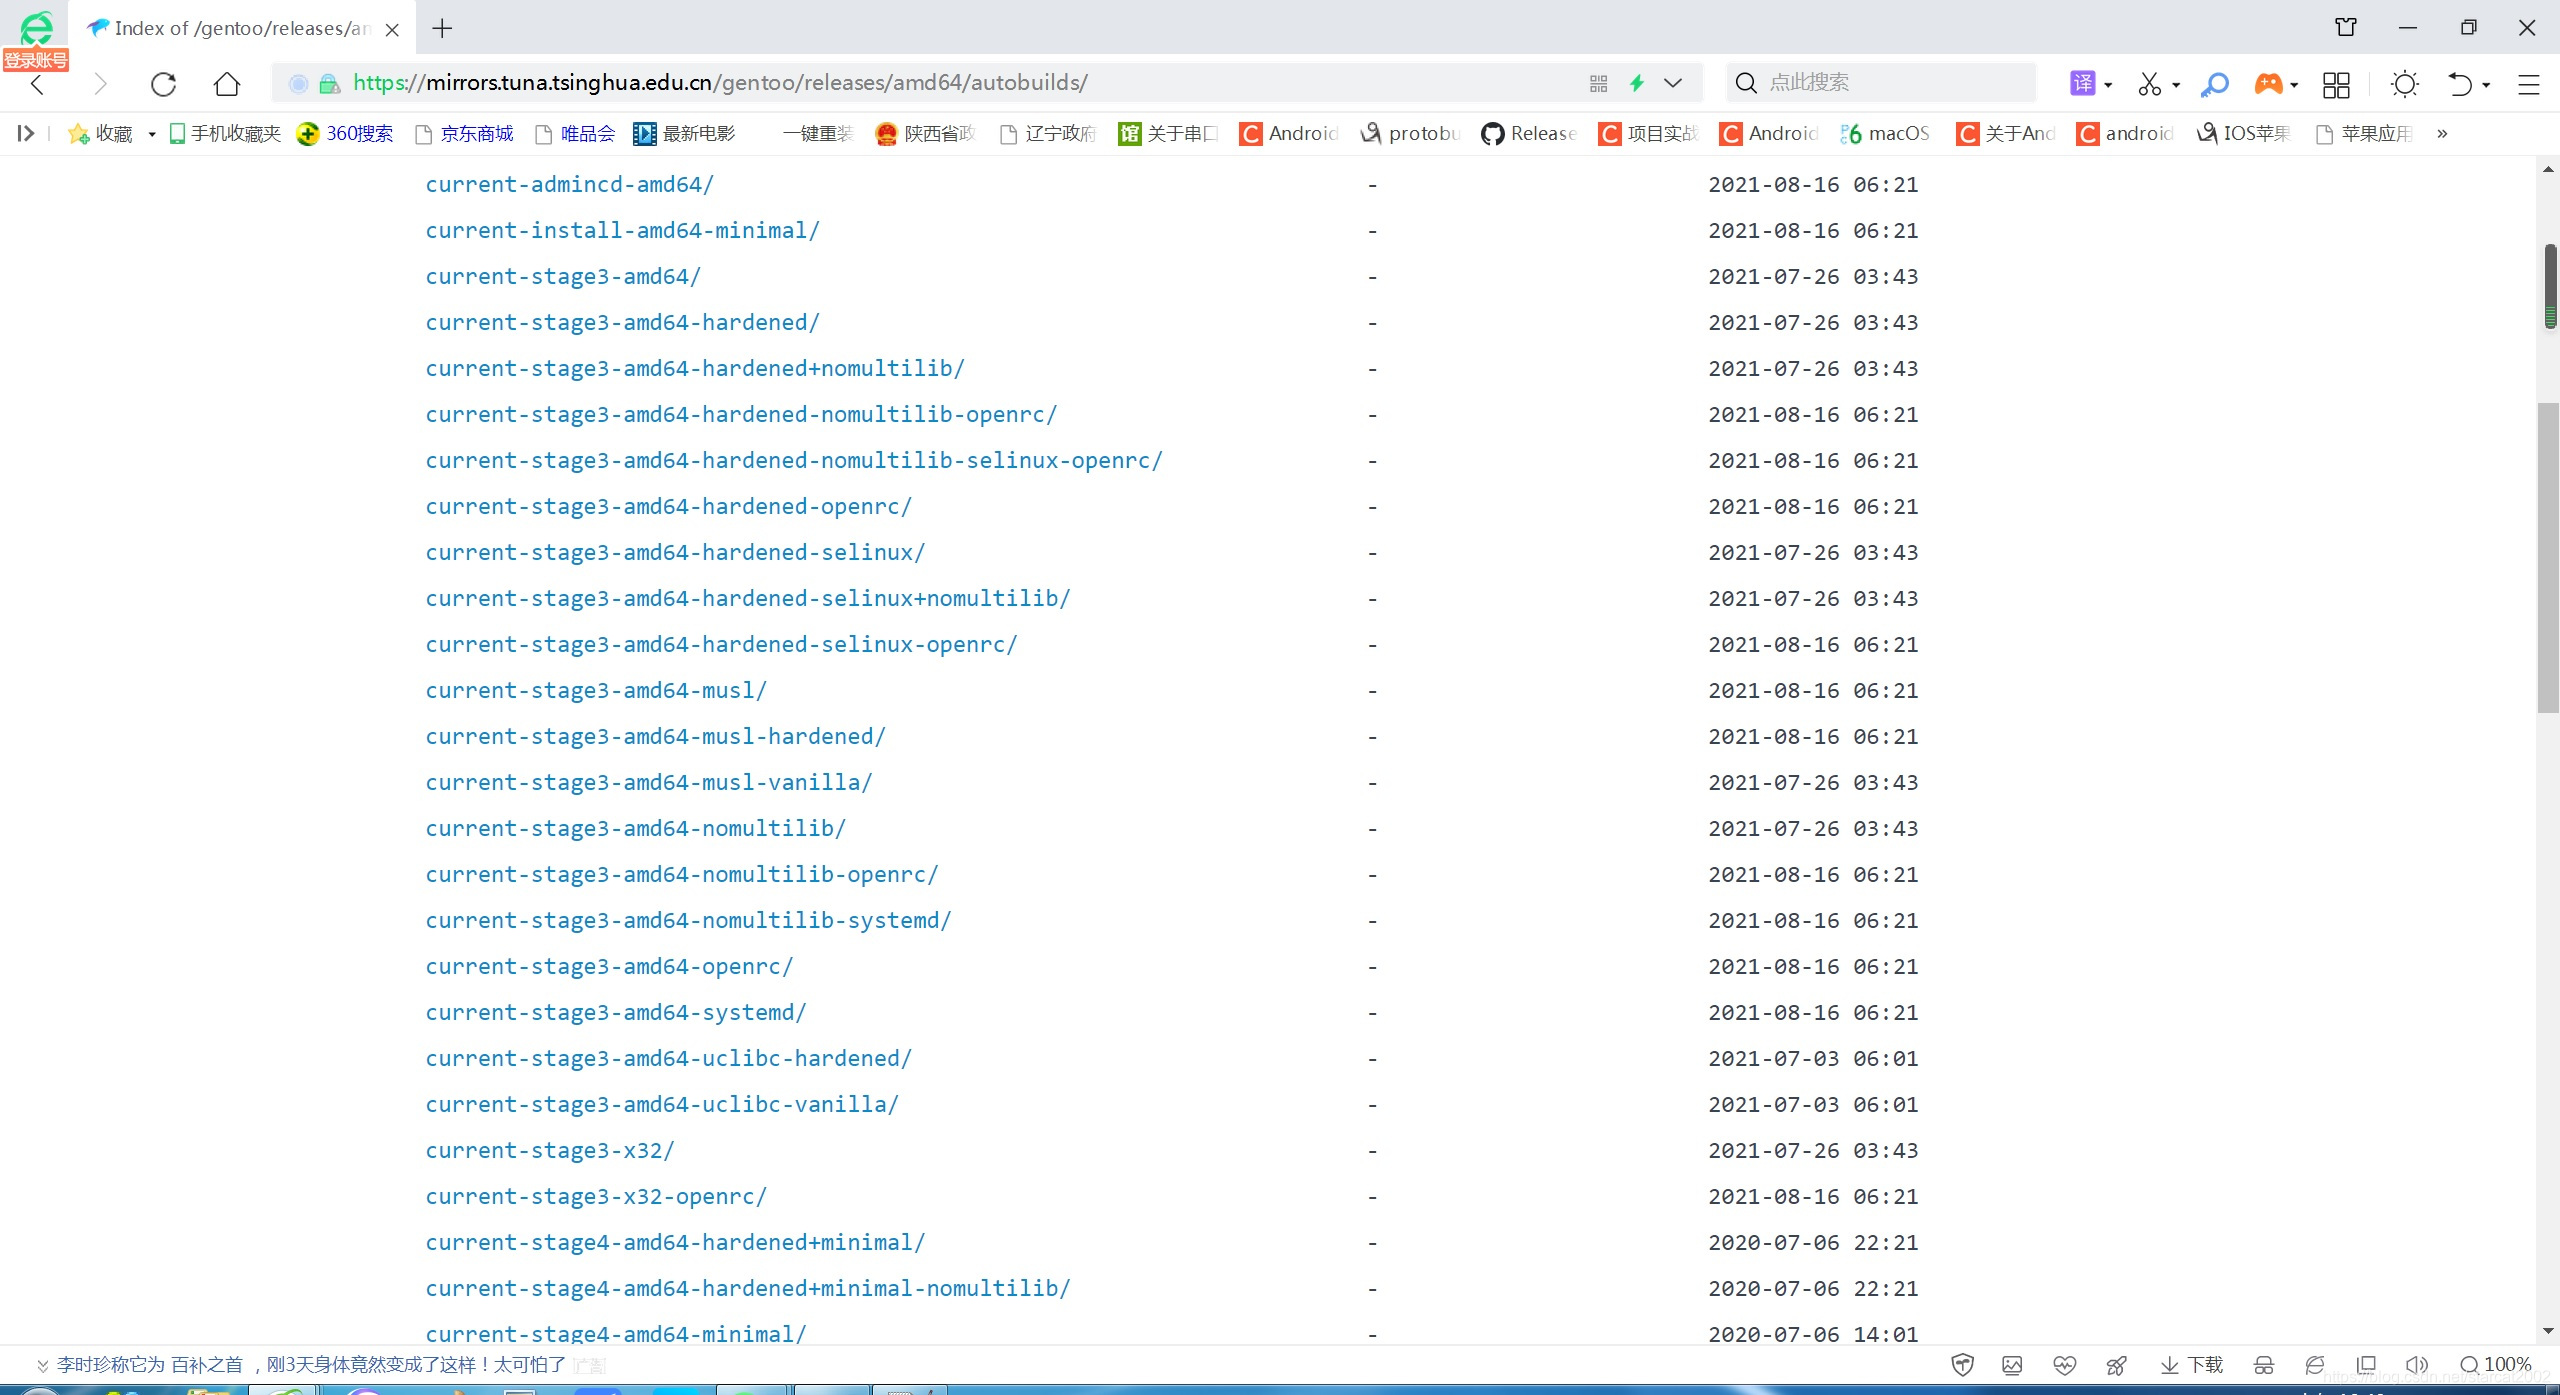Click the page refresh icon
Screen dimensions: 2560x1395
pos(163,84)
